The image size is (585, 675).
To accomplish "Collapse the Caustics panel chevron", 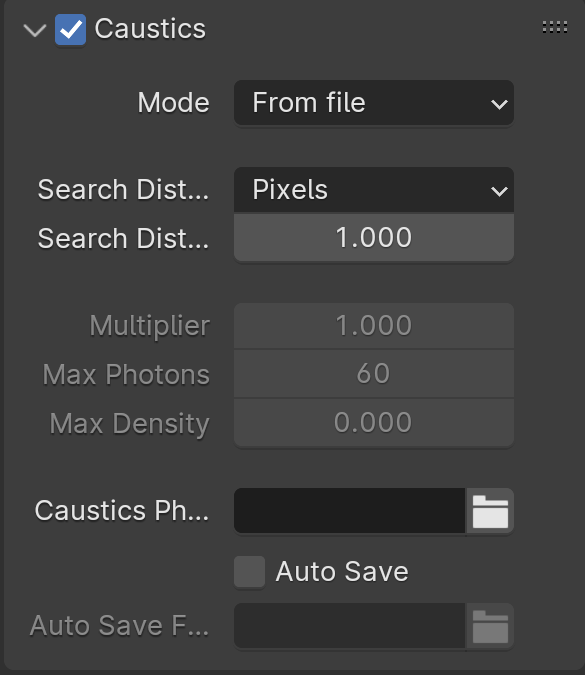I will [35, 30].
